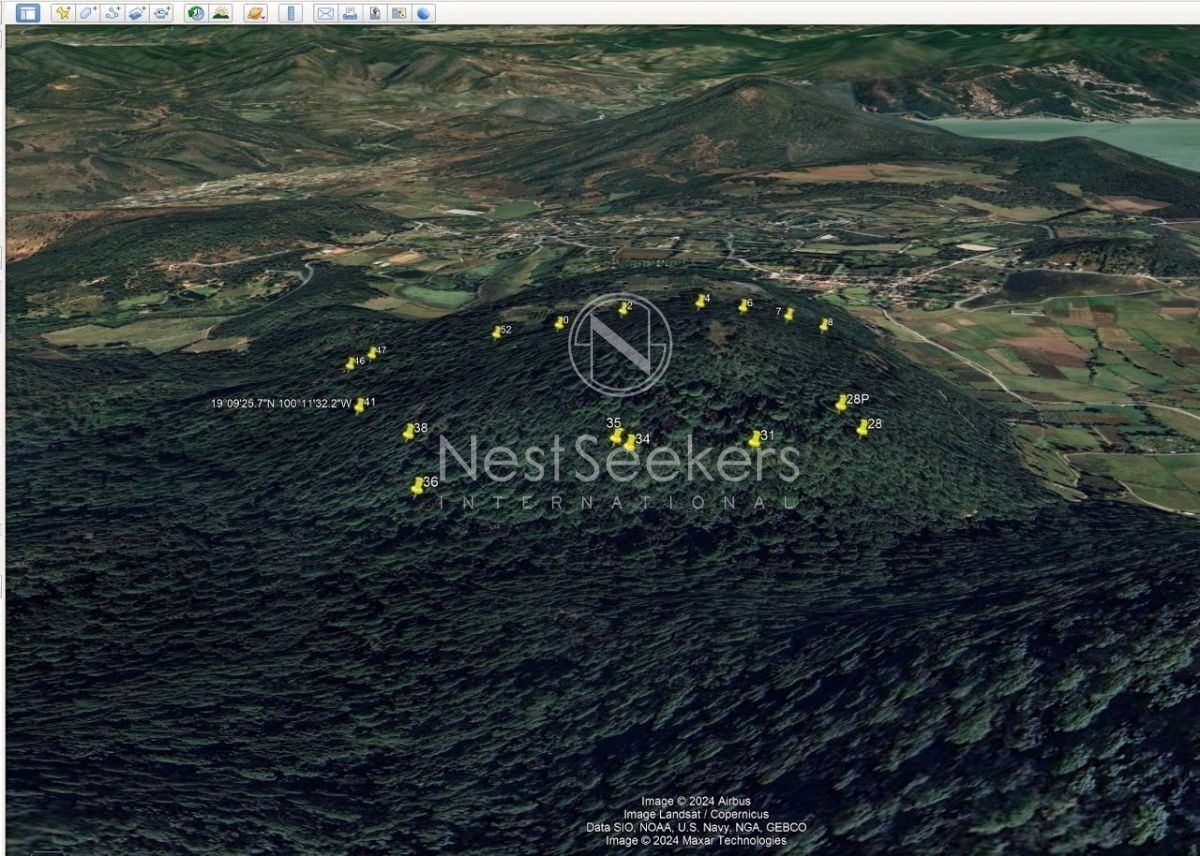Click the blue globe Earth icon

424,13
